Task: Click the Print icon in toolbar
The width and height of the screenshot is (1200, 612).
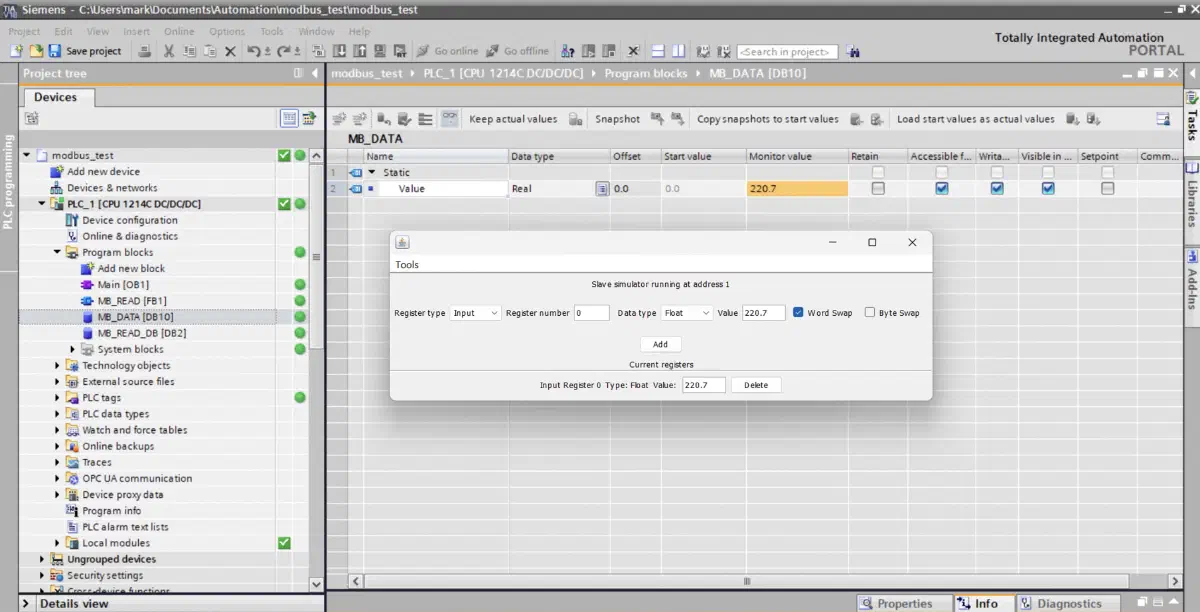Action: [x=145, y=51]
